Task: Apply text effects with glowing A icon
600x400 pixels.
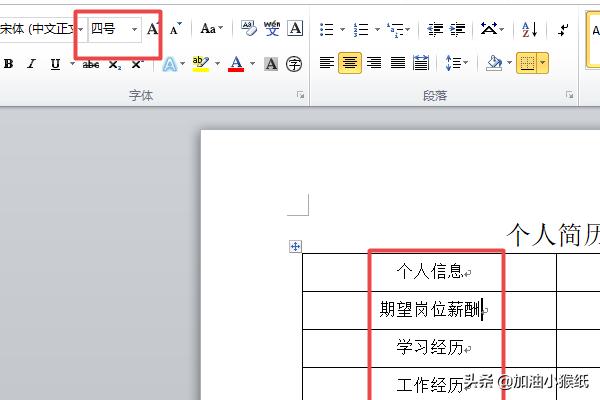Action: pos(169,64)
